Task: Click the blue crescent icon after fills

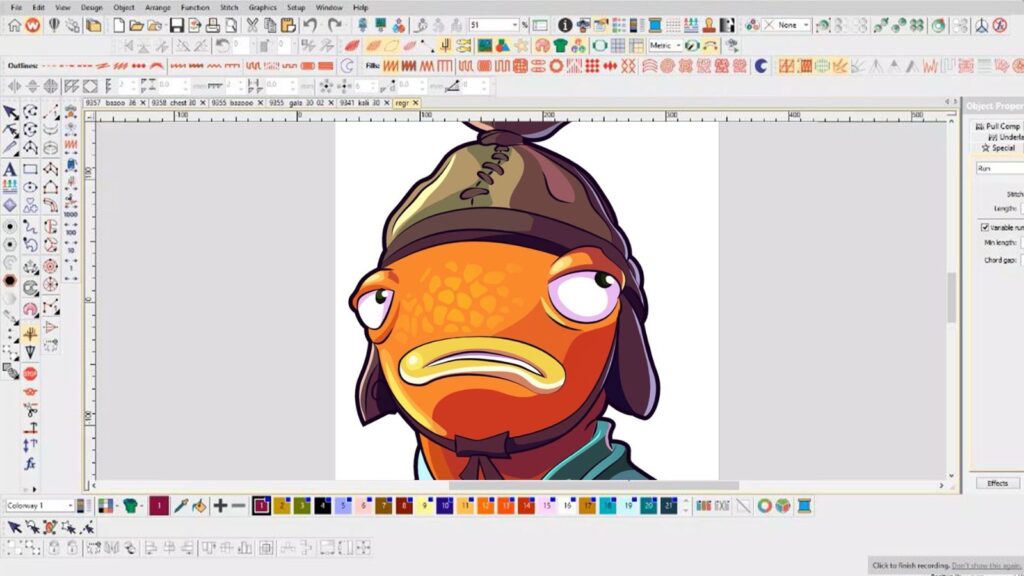Action: click(x=761, y=66)
